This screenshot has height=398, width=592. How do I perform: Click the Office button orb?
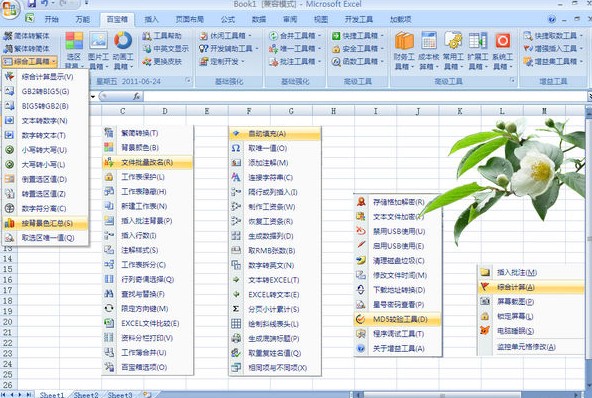pos(10,9)
